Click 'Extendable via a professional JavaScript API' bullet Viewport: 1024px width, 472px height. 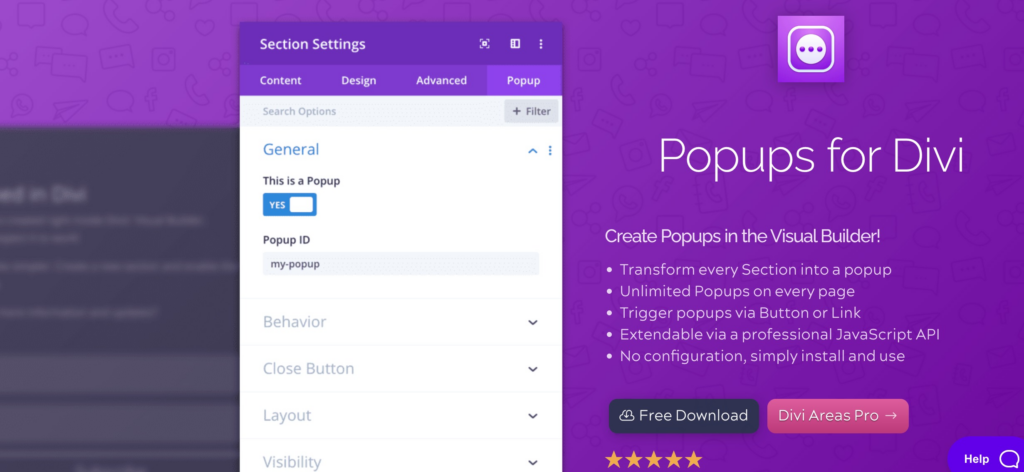[x=780, y=334]
